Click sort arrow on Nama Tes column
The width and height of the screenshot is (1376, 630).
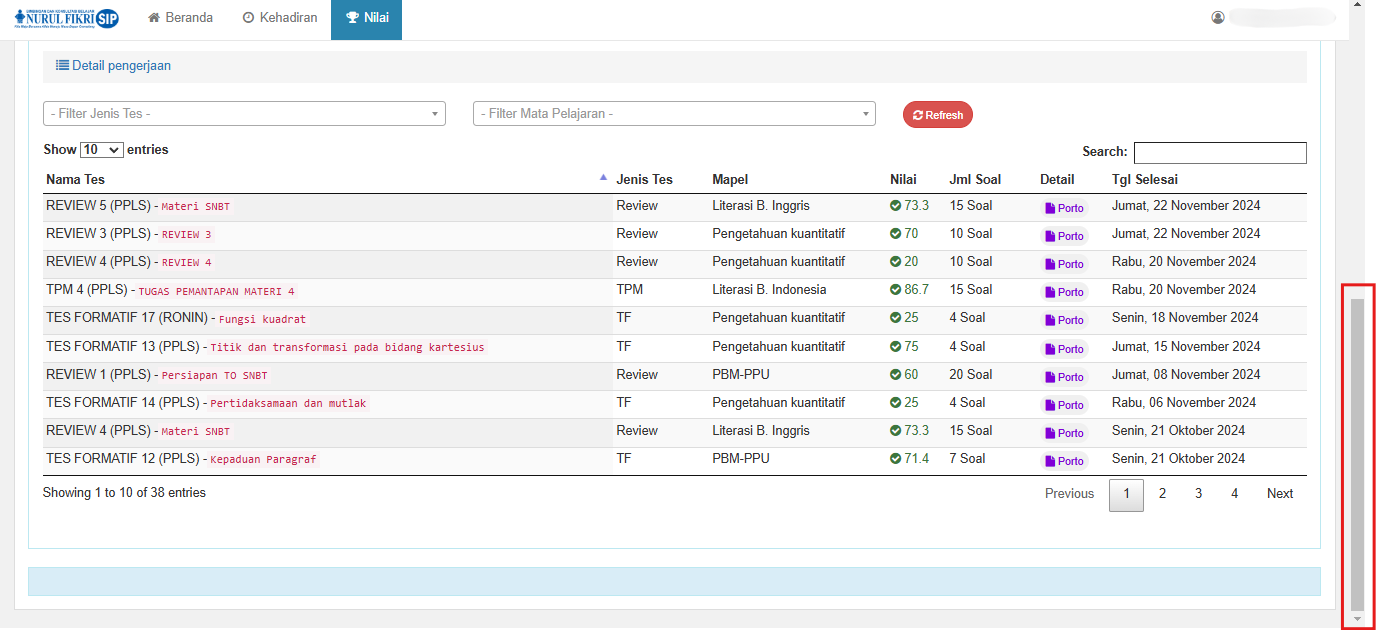pos(603,178)
